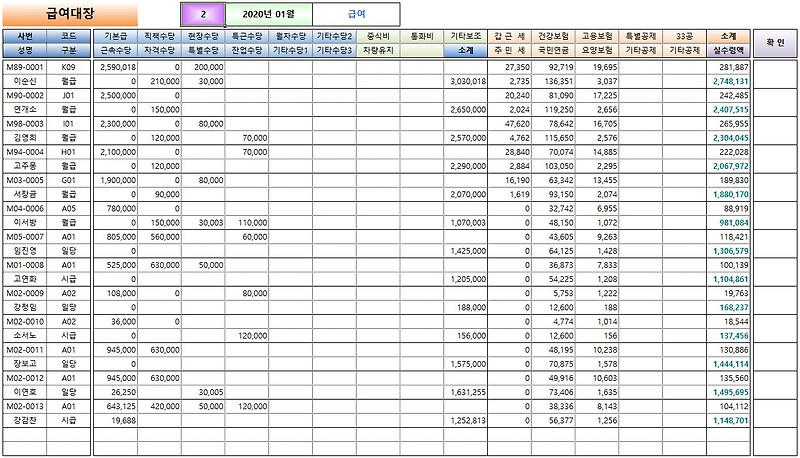This screenshot has width=800, height=458.
Task: Select employee number M89-0001
Action: 24,67
